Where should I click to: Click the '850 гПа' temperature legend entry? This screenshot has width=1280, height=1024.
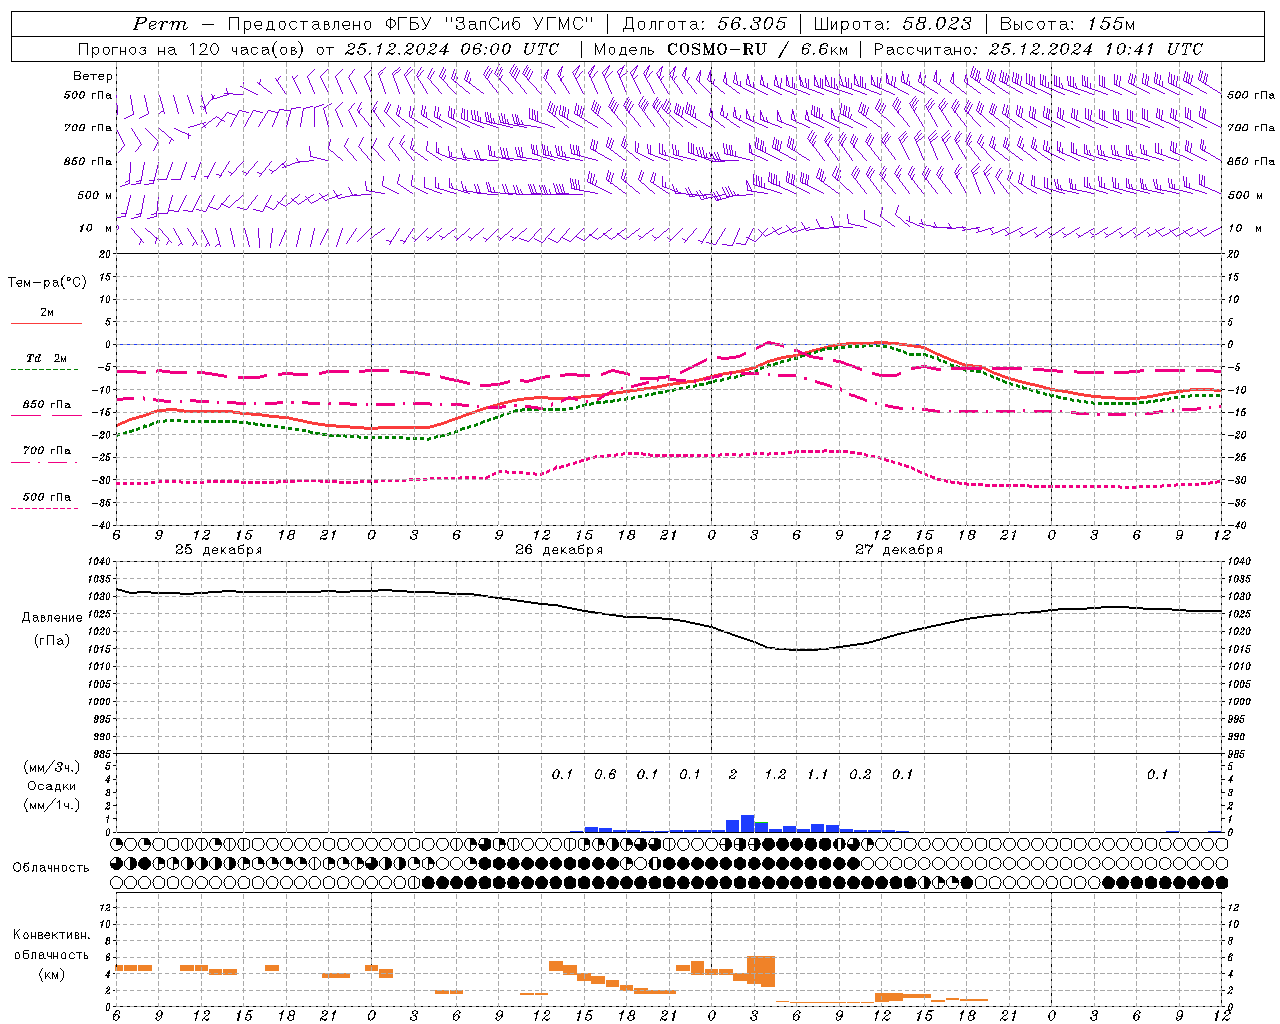click(x=47, y=405)
